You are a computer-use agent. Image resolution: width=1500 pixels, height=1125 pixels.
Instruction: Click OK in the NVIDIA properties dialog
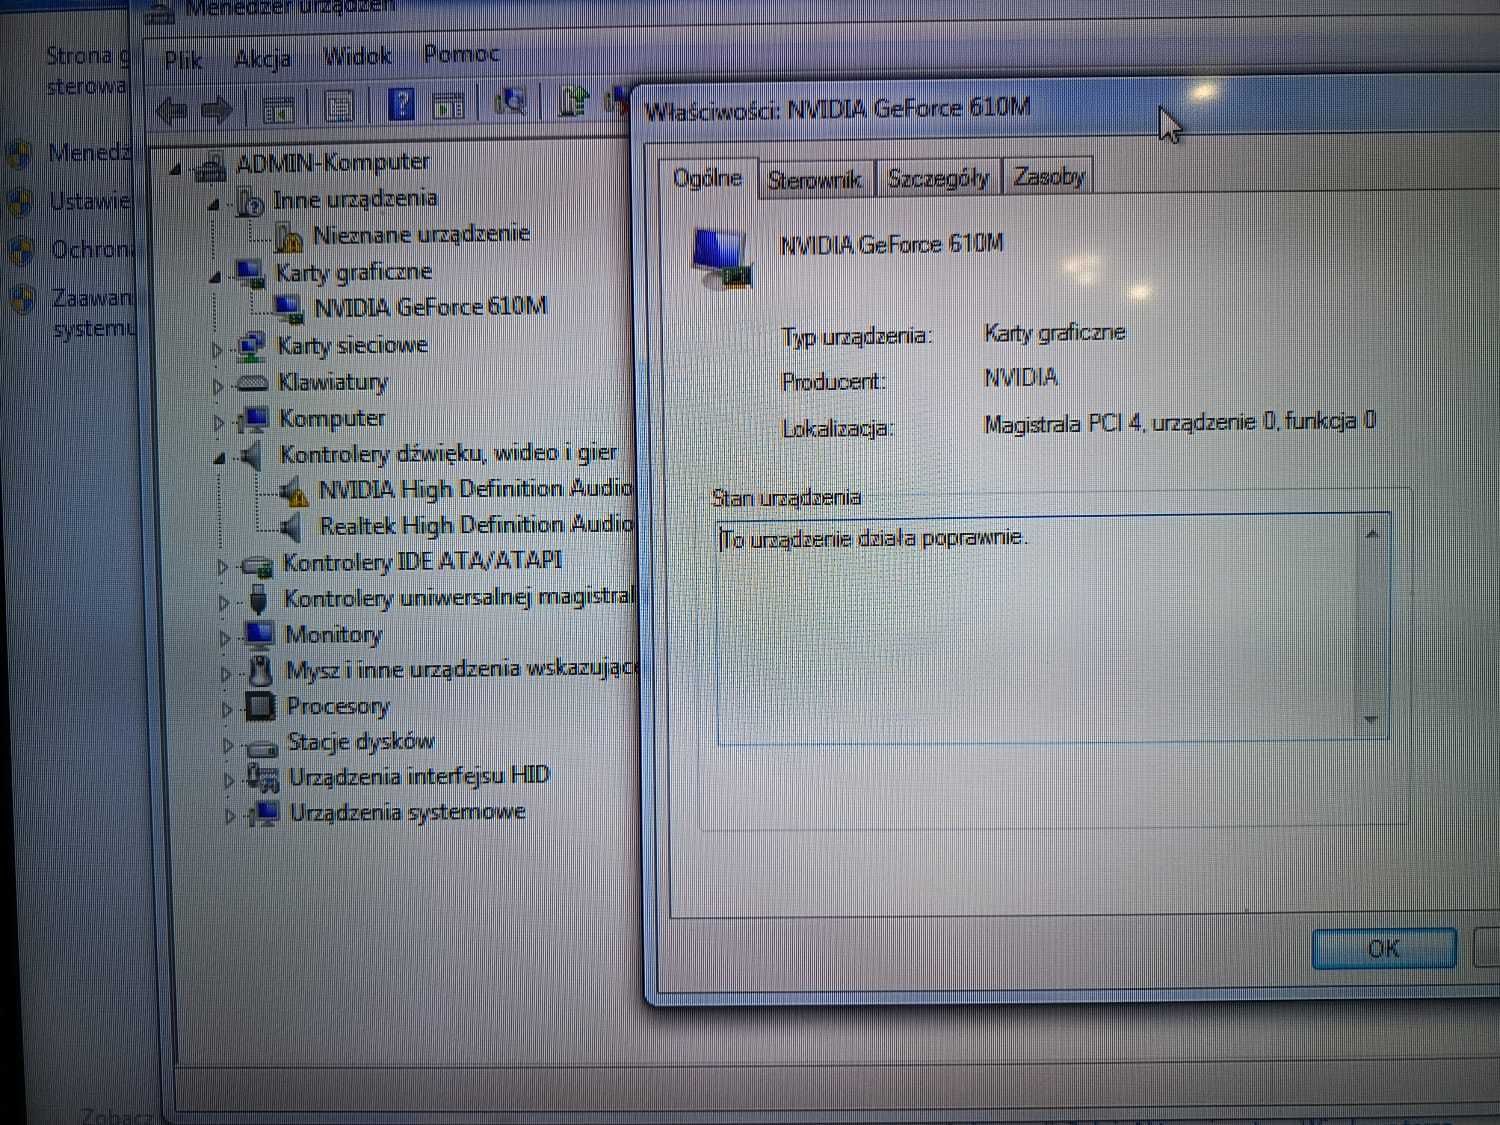(1384, 948)
